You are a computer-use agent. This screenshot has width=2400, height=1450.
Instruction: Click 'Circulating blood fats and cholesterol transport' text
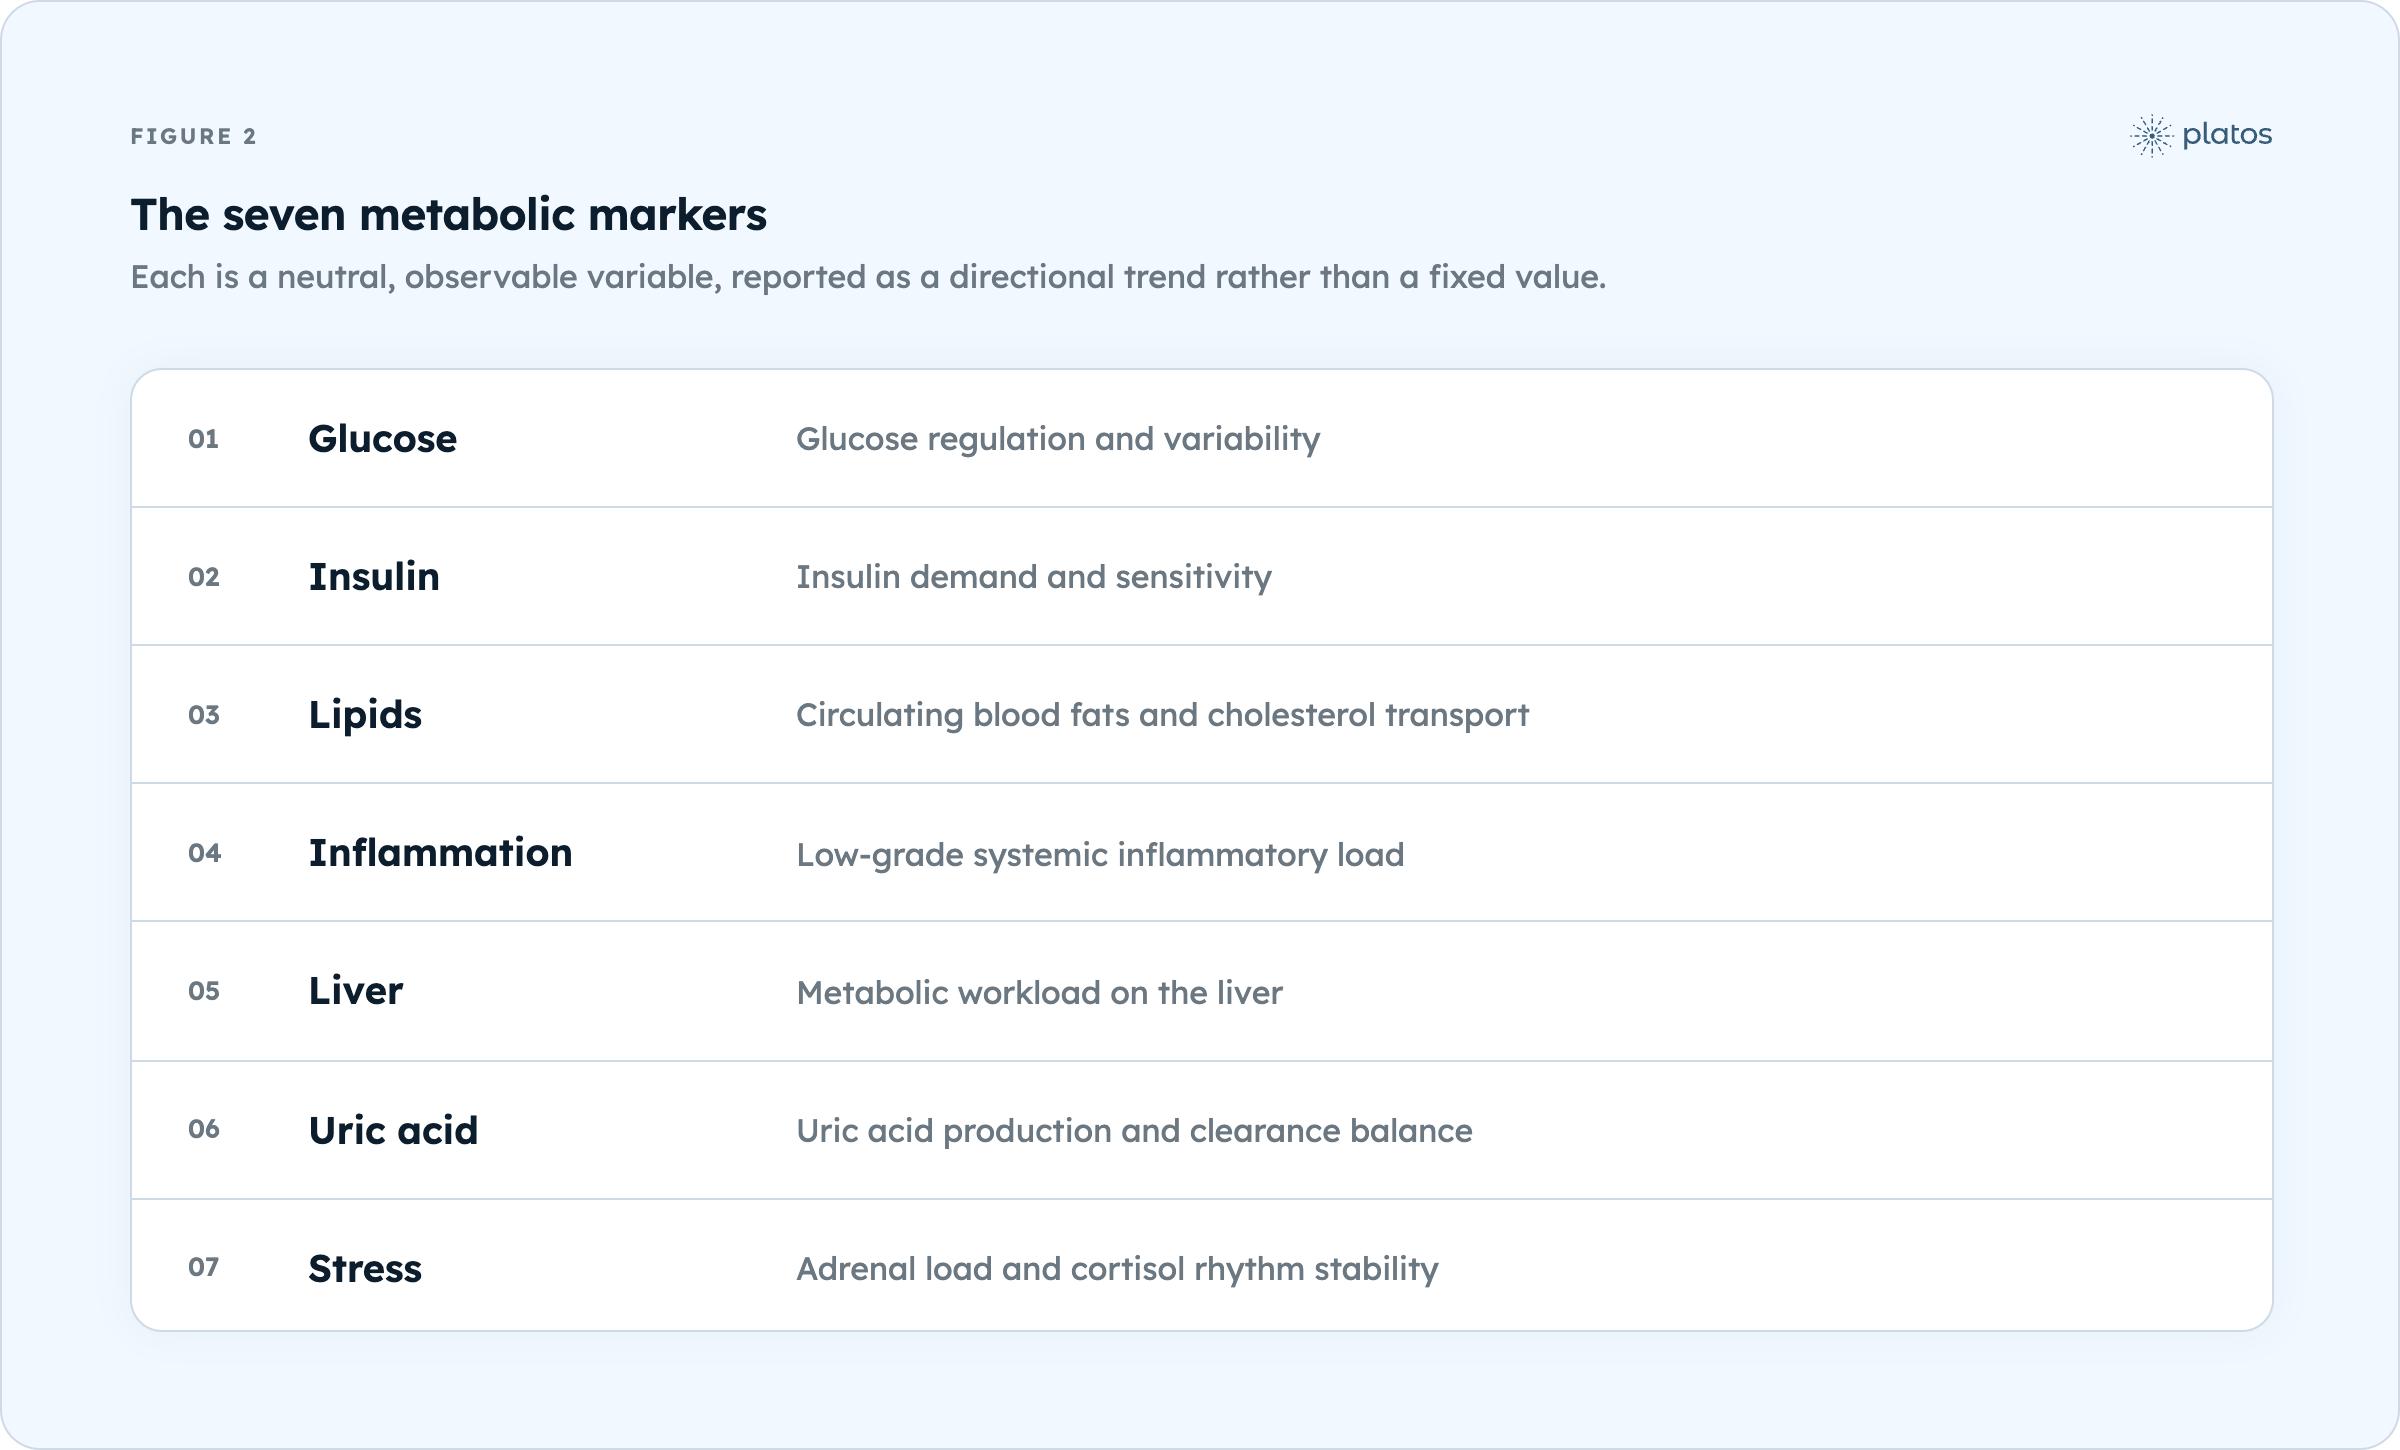pos(1162,716)
